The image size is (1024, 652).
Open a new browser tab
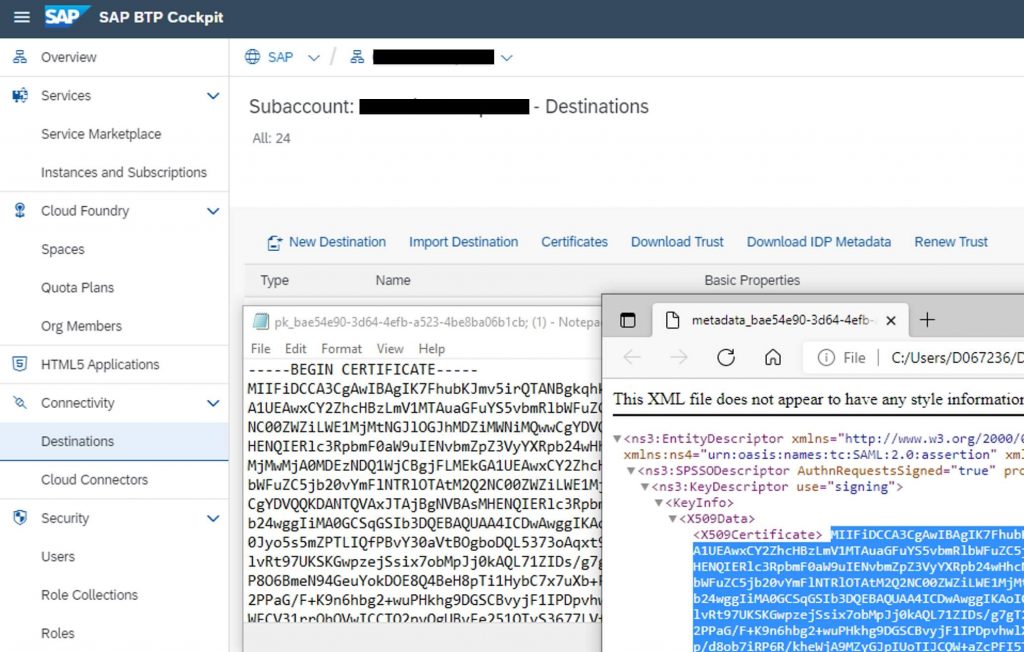coord(927,319)
